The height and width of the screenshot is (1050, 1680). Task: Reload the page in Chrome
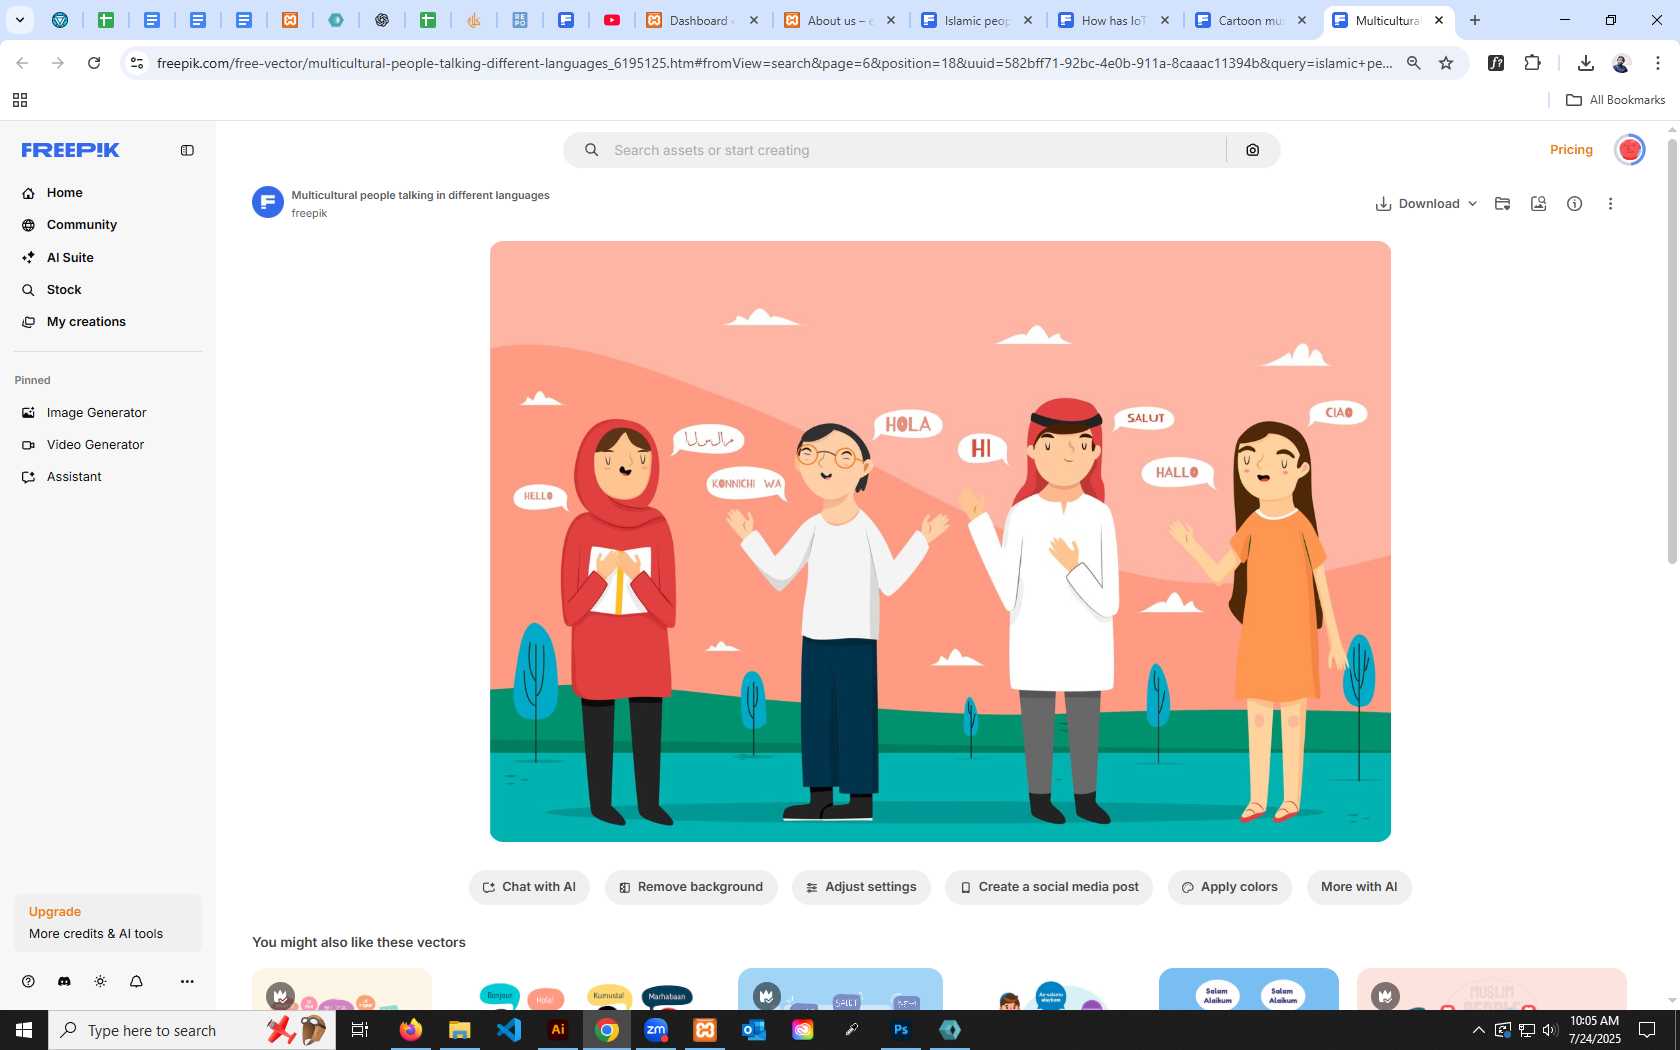click(x=94, y=63)
